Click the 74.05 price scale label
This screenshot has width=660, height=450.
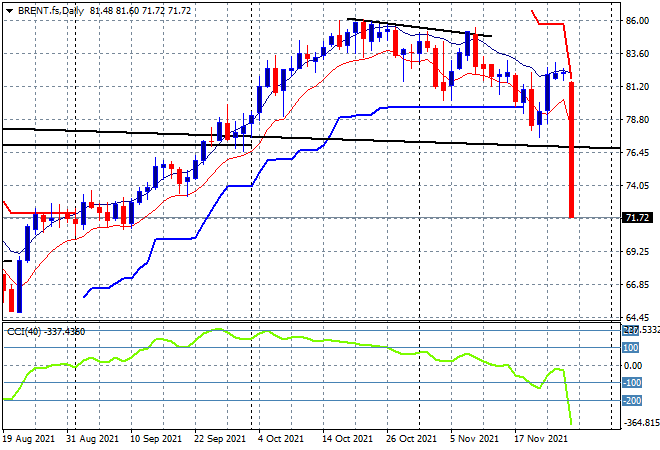[637, 186]
